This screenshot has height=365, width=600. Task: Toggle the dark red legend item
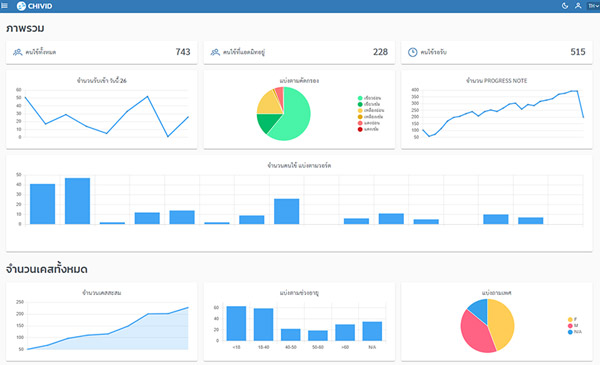point(368,129)
